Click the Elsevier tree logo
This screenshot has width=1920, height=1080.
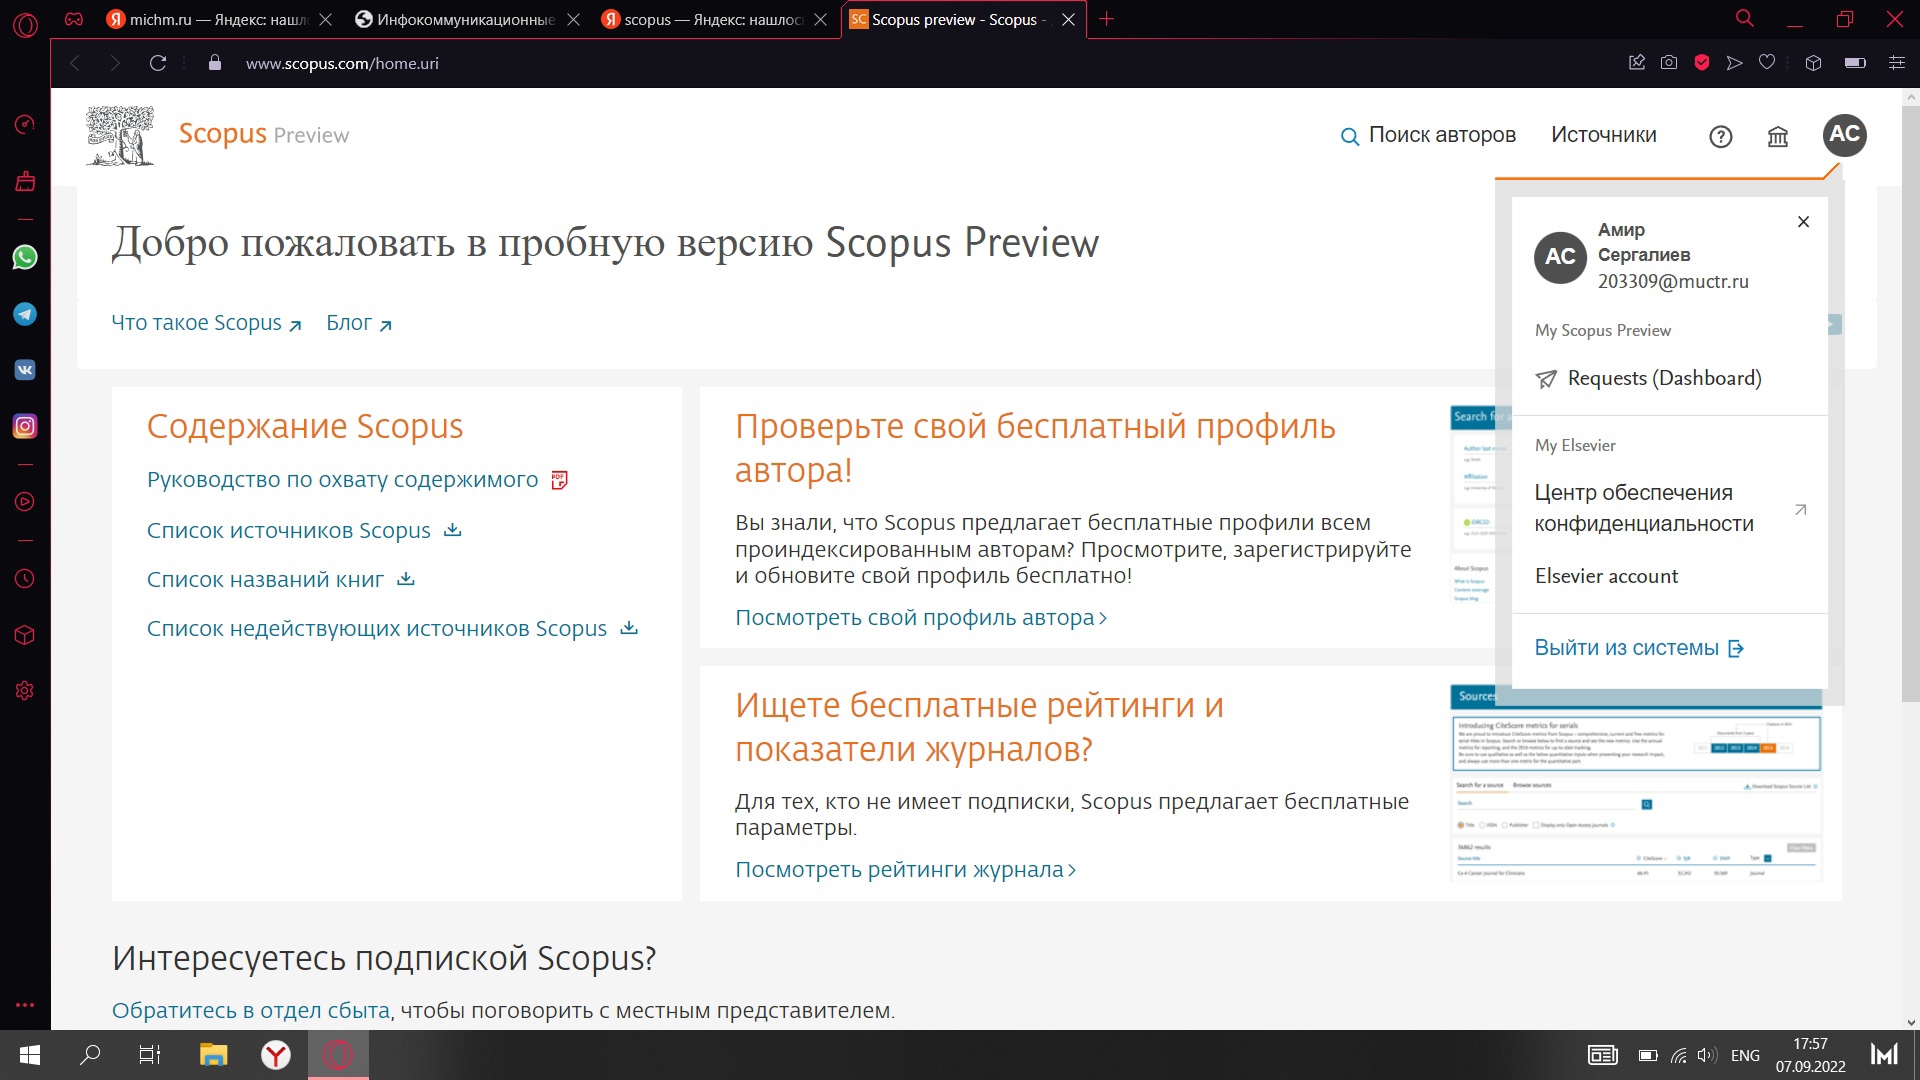pos(120,135)
